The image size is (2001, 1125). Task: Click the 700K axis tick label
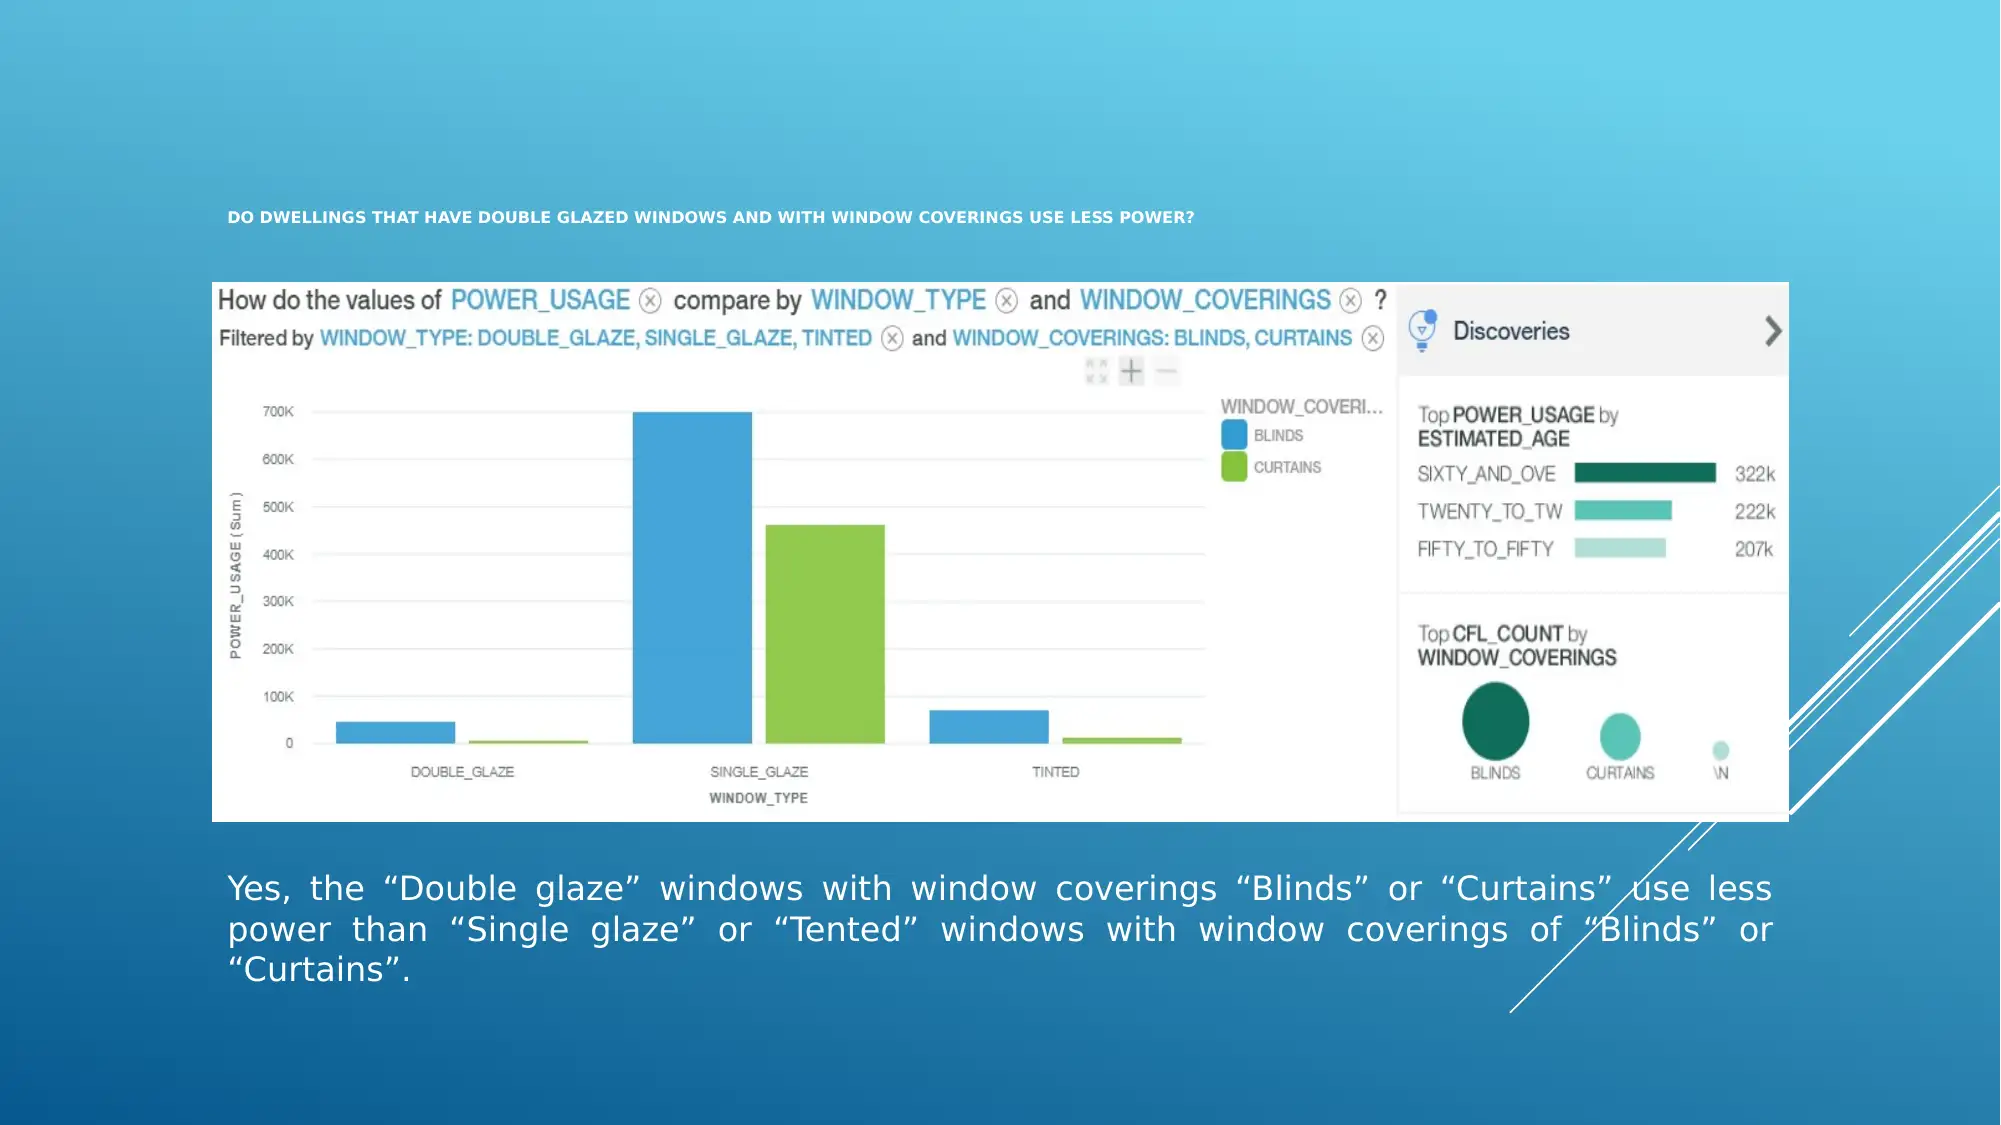pyautogui.click(x=278, y=412)
